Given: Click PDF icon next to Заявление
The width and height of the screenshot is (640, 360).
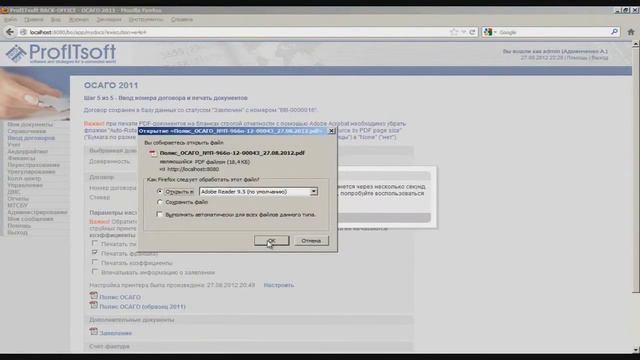Looking at the screenshot, I should (93, 332).
